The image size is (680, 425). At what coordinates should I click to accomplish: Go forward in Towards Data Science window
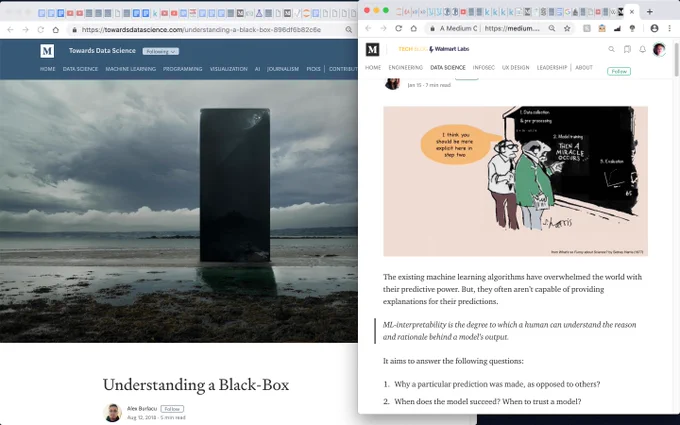(26, 30)
